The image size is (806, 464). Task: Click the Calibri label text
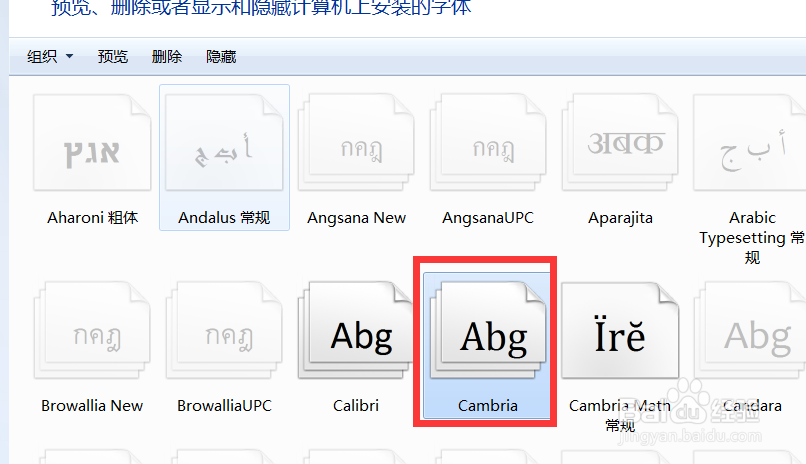click(356, 406)
